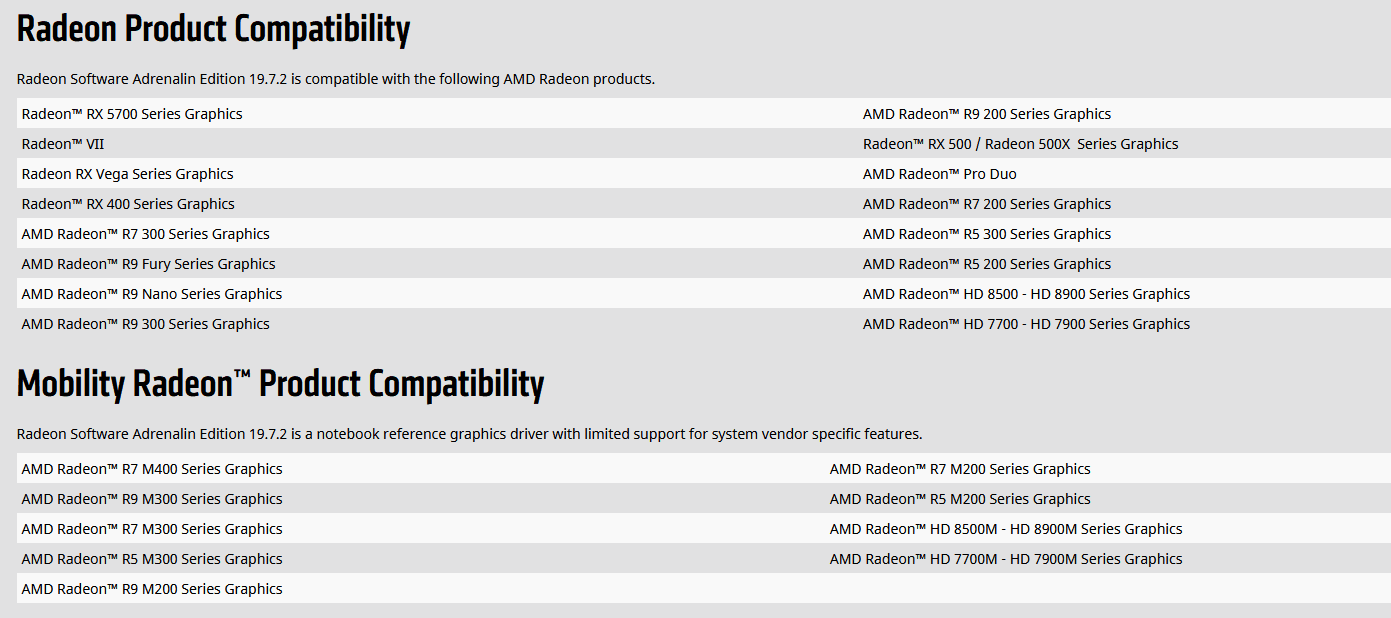Select AMD Radeon R7 M400 Series Graphics
1391x618 pixels.
point(151,469)
